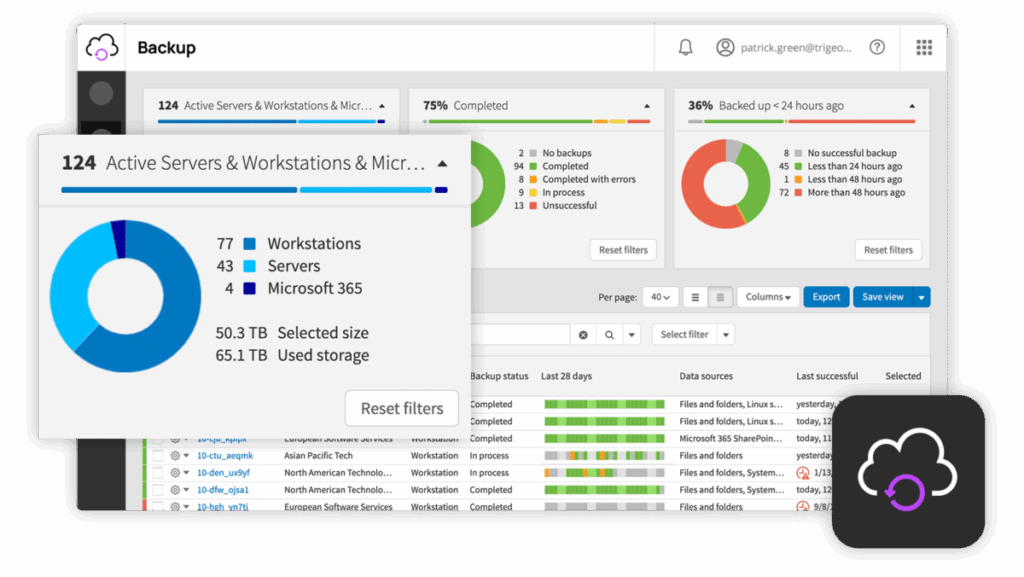The width and height of the screenshot is (1024, 577).
Task: Sort by the Selected column header
Action: [x=903, y=376]
